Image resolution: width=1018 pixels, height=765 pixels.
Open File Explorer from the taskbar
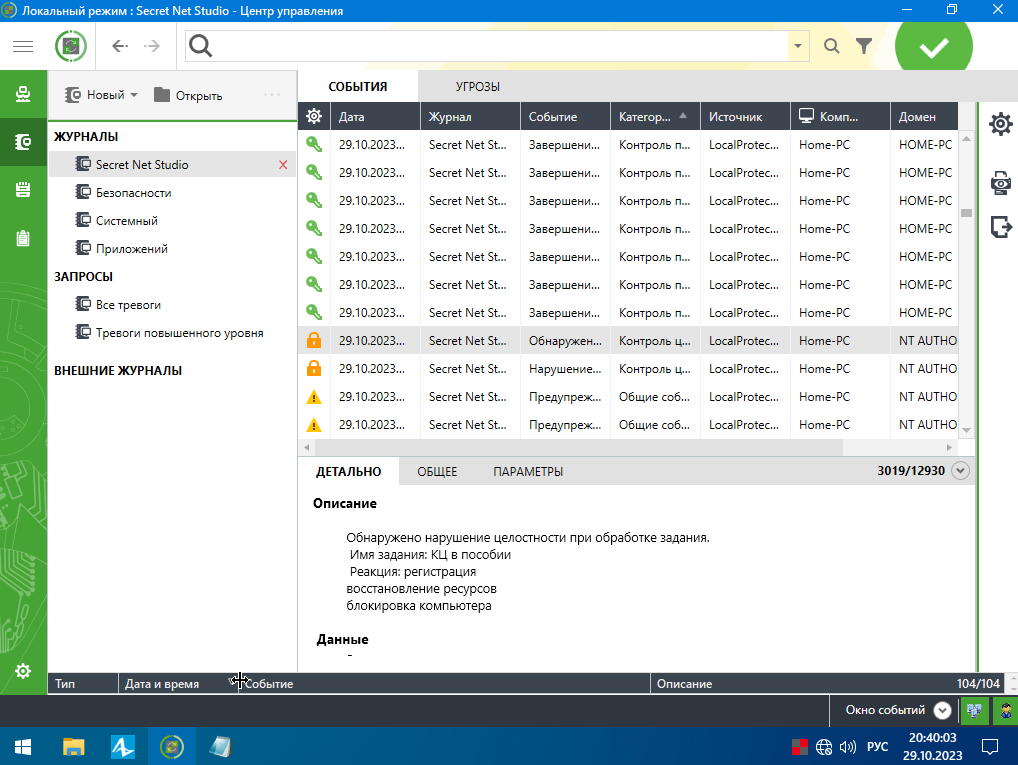click(73, 747)
